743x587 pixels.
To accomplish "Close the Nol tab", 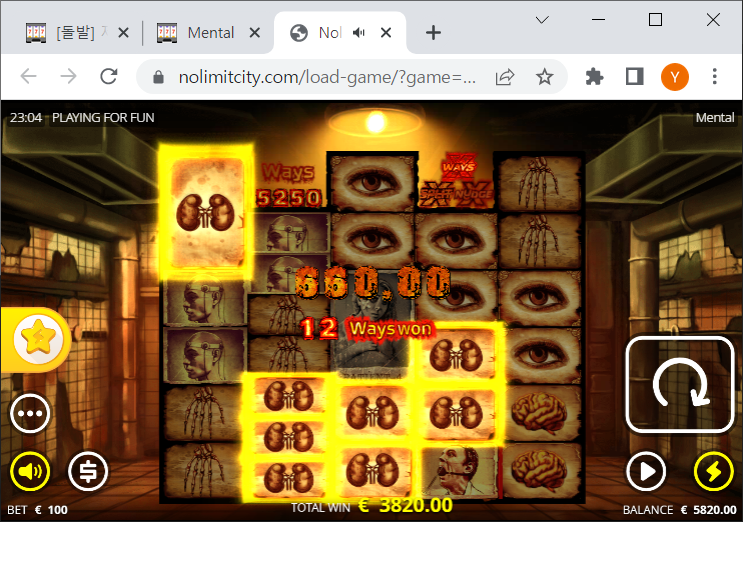I will (x=386, y=33).
